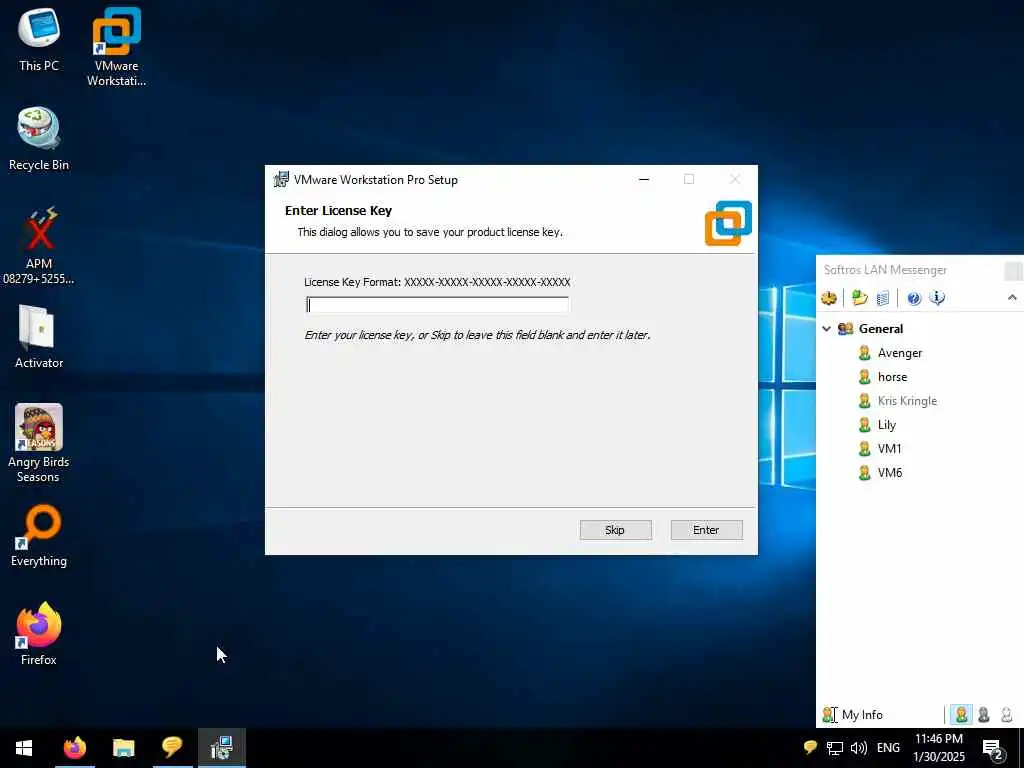Open the info speech bubble icon in Softros toolbar
The height and width of the screenshot is (768, 1024).
pos(936,298)
